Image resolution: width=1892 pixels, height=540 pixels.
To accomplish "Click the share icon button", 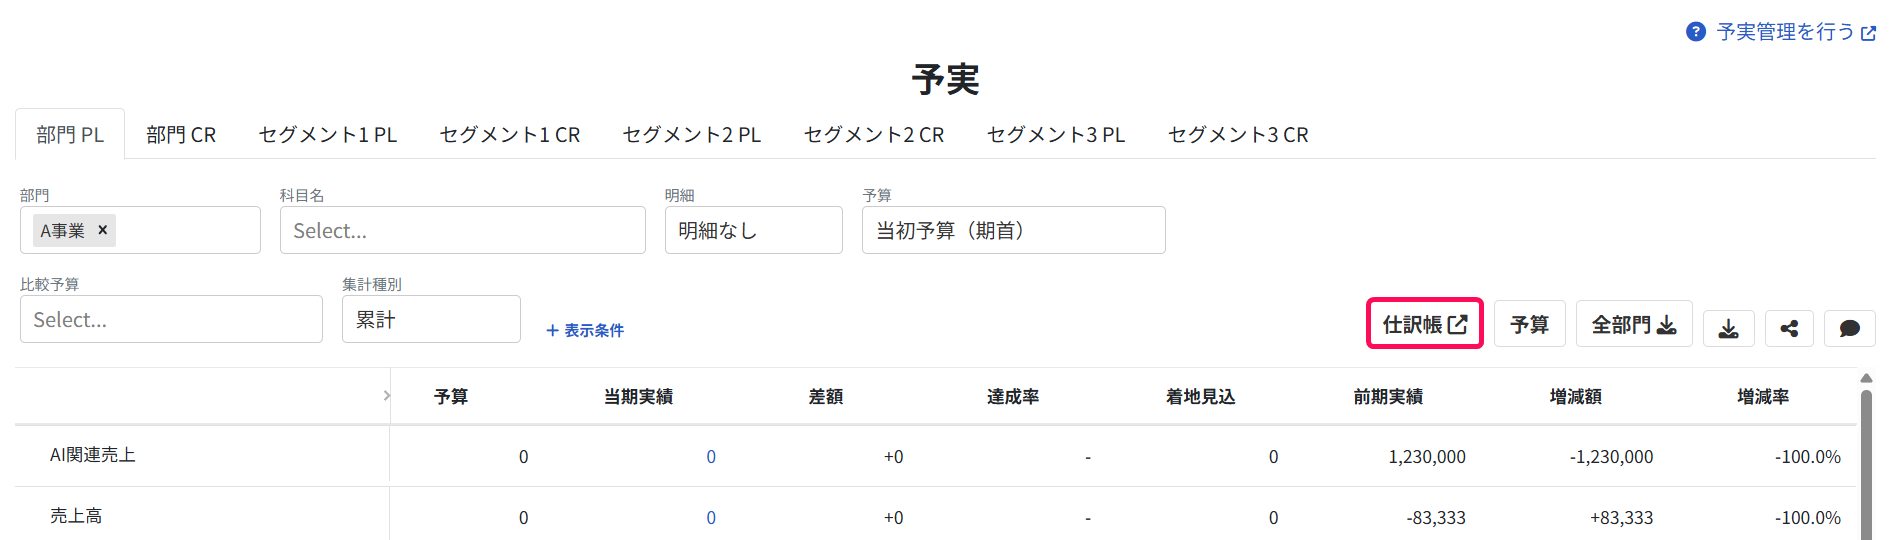I will pyautogui.click(x=1789, y=328).
